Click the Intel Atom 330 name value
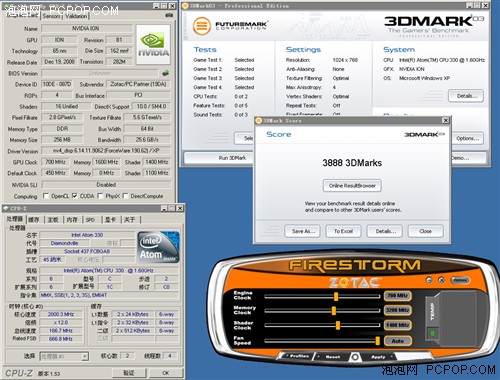This screenshot has width=500, height=380. [x=87, y=235]
